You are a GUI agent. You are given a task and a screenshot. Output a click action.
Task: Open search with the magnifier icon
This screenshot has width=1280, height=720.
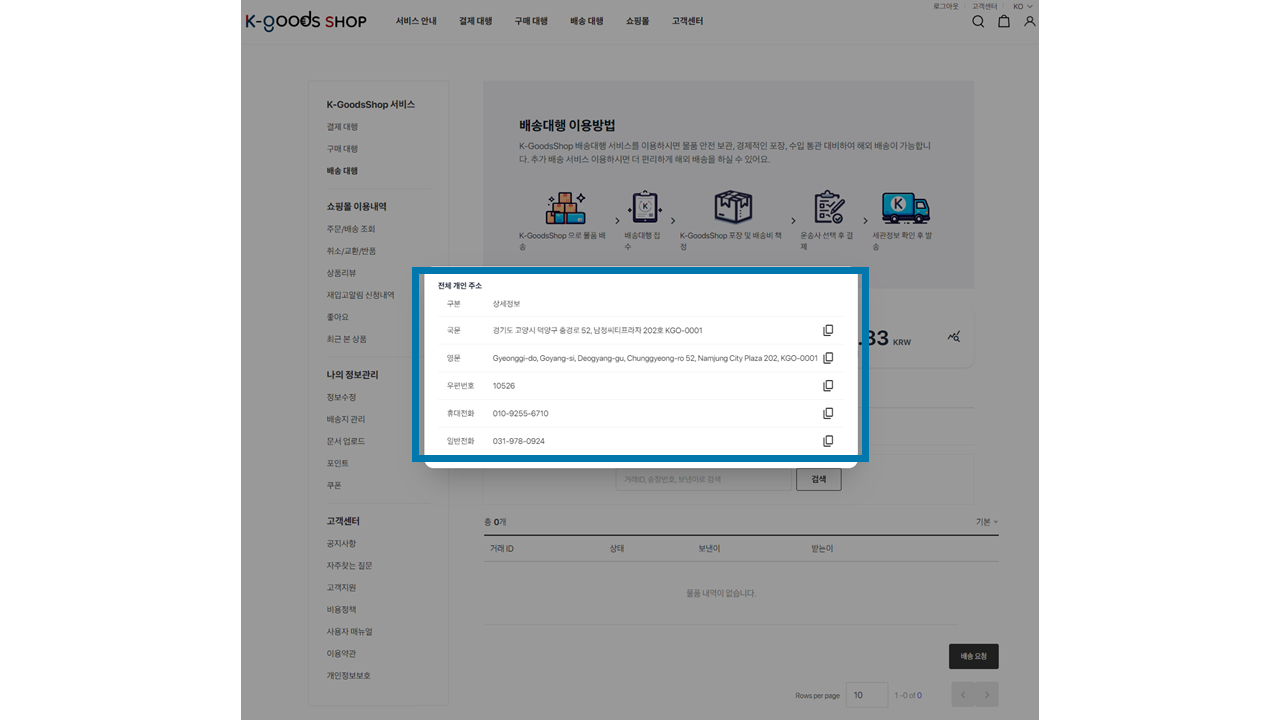(x=978, y=21)
